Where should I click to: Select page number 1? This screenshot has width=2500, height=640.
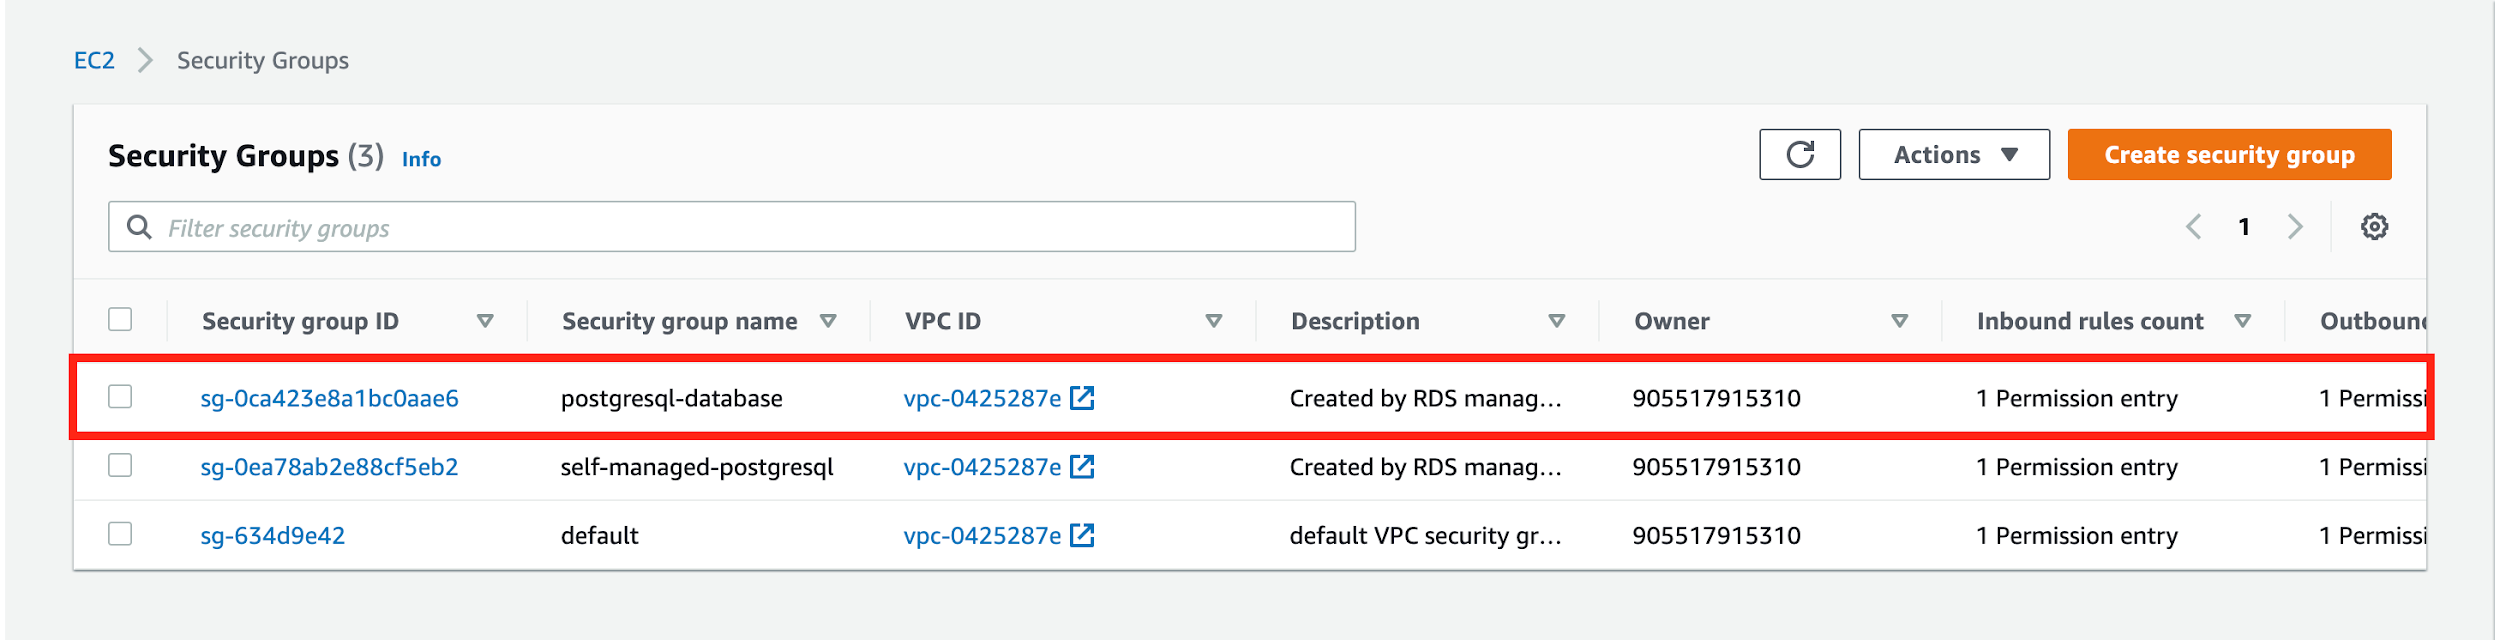coord(2244,227)
